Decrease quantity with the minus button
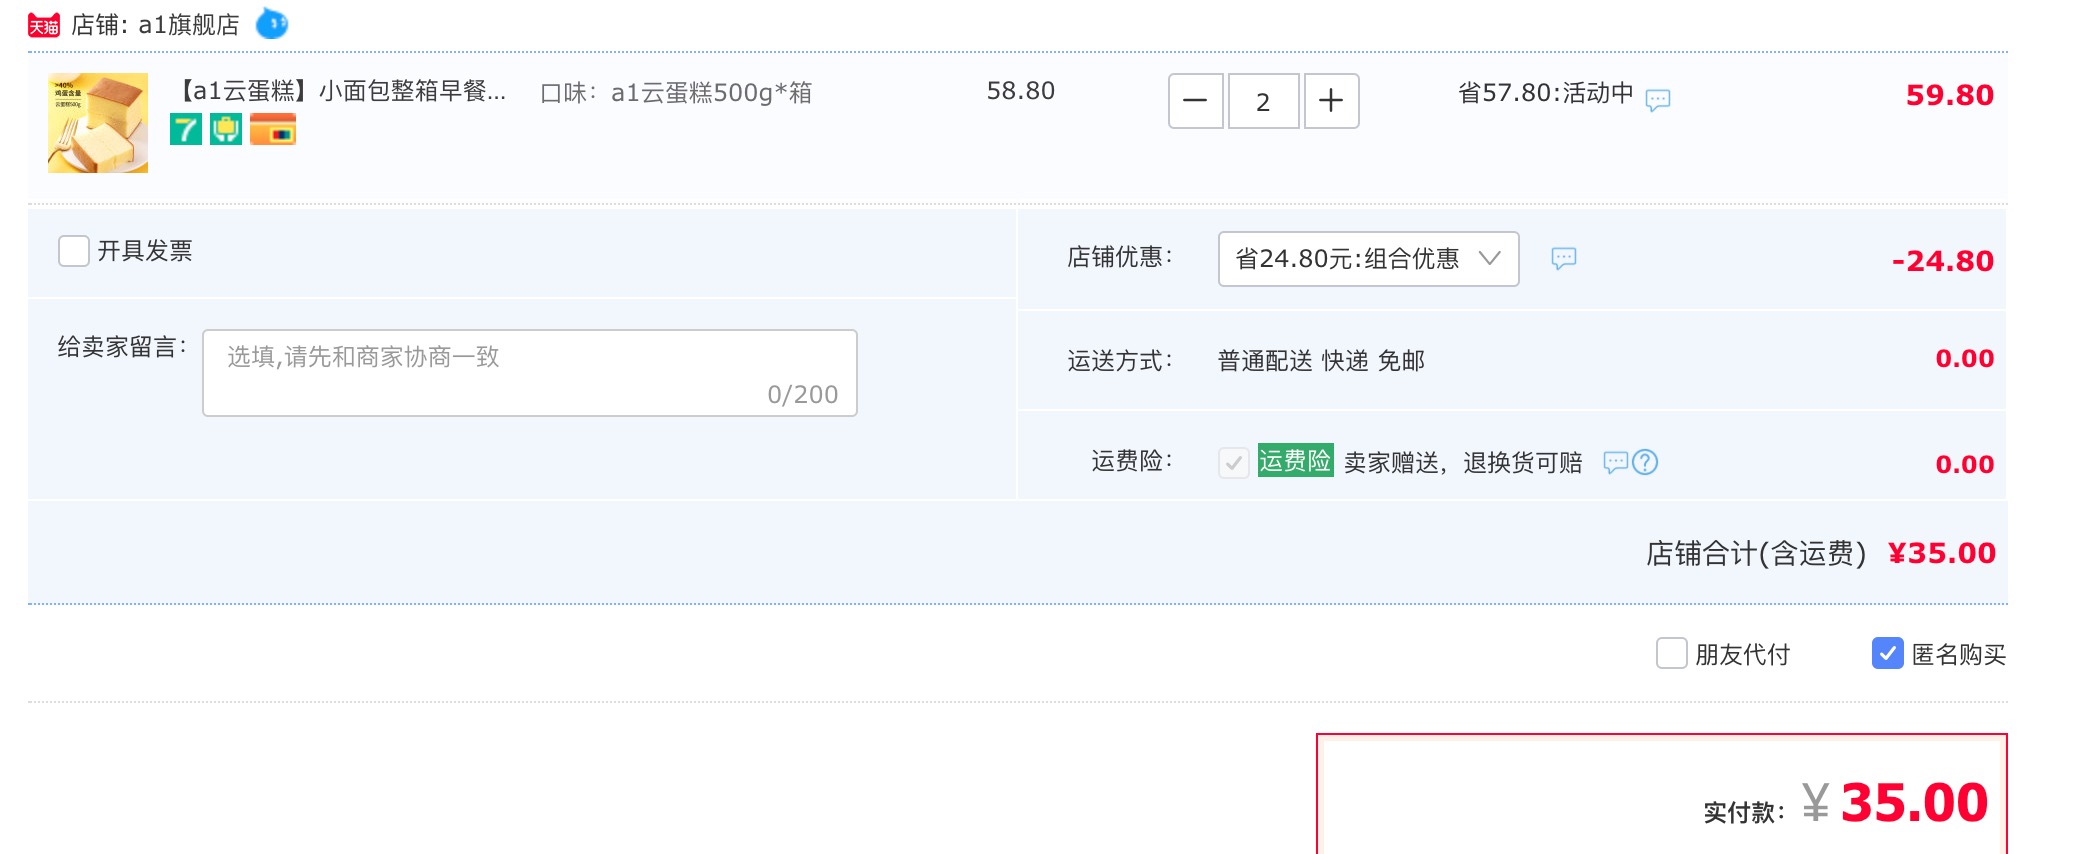Viewport: 2080px width, 854px height. coord(1195,101)
